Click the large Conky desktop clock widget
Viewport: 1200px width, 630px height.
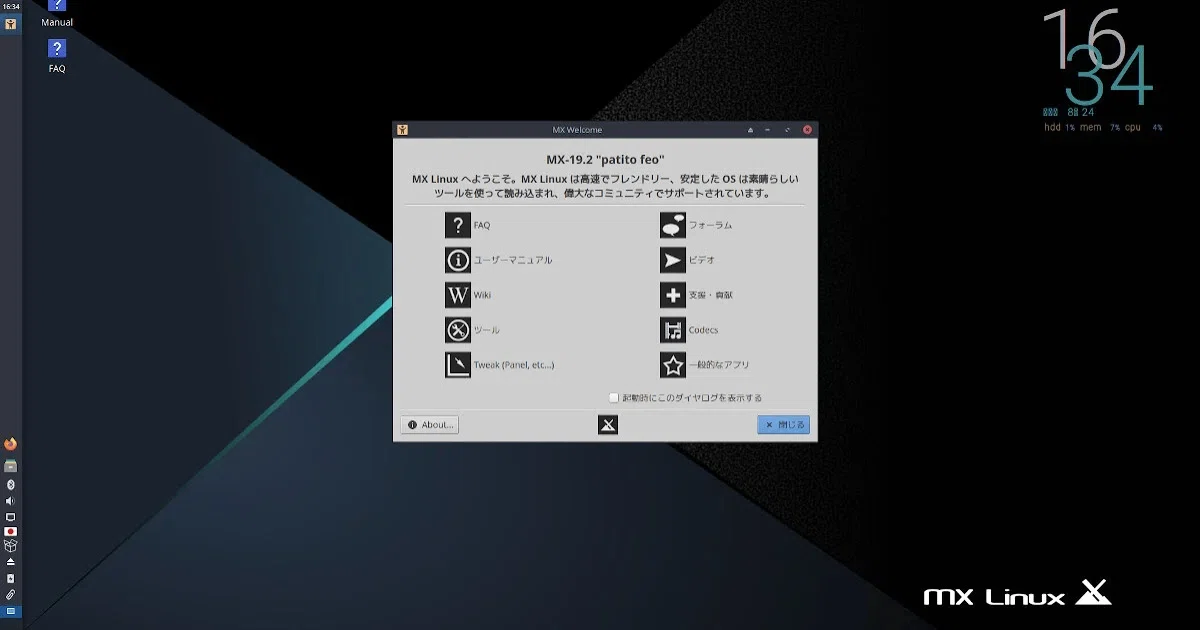(x=1098, y=58)
